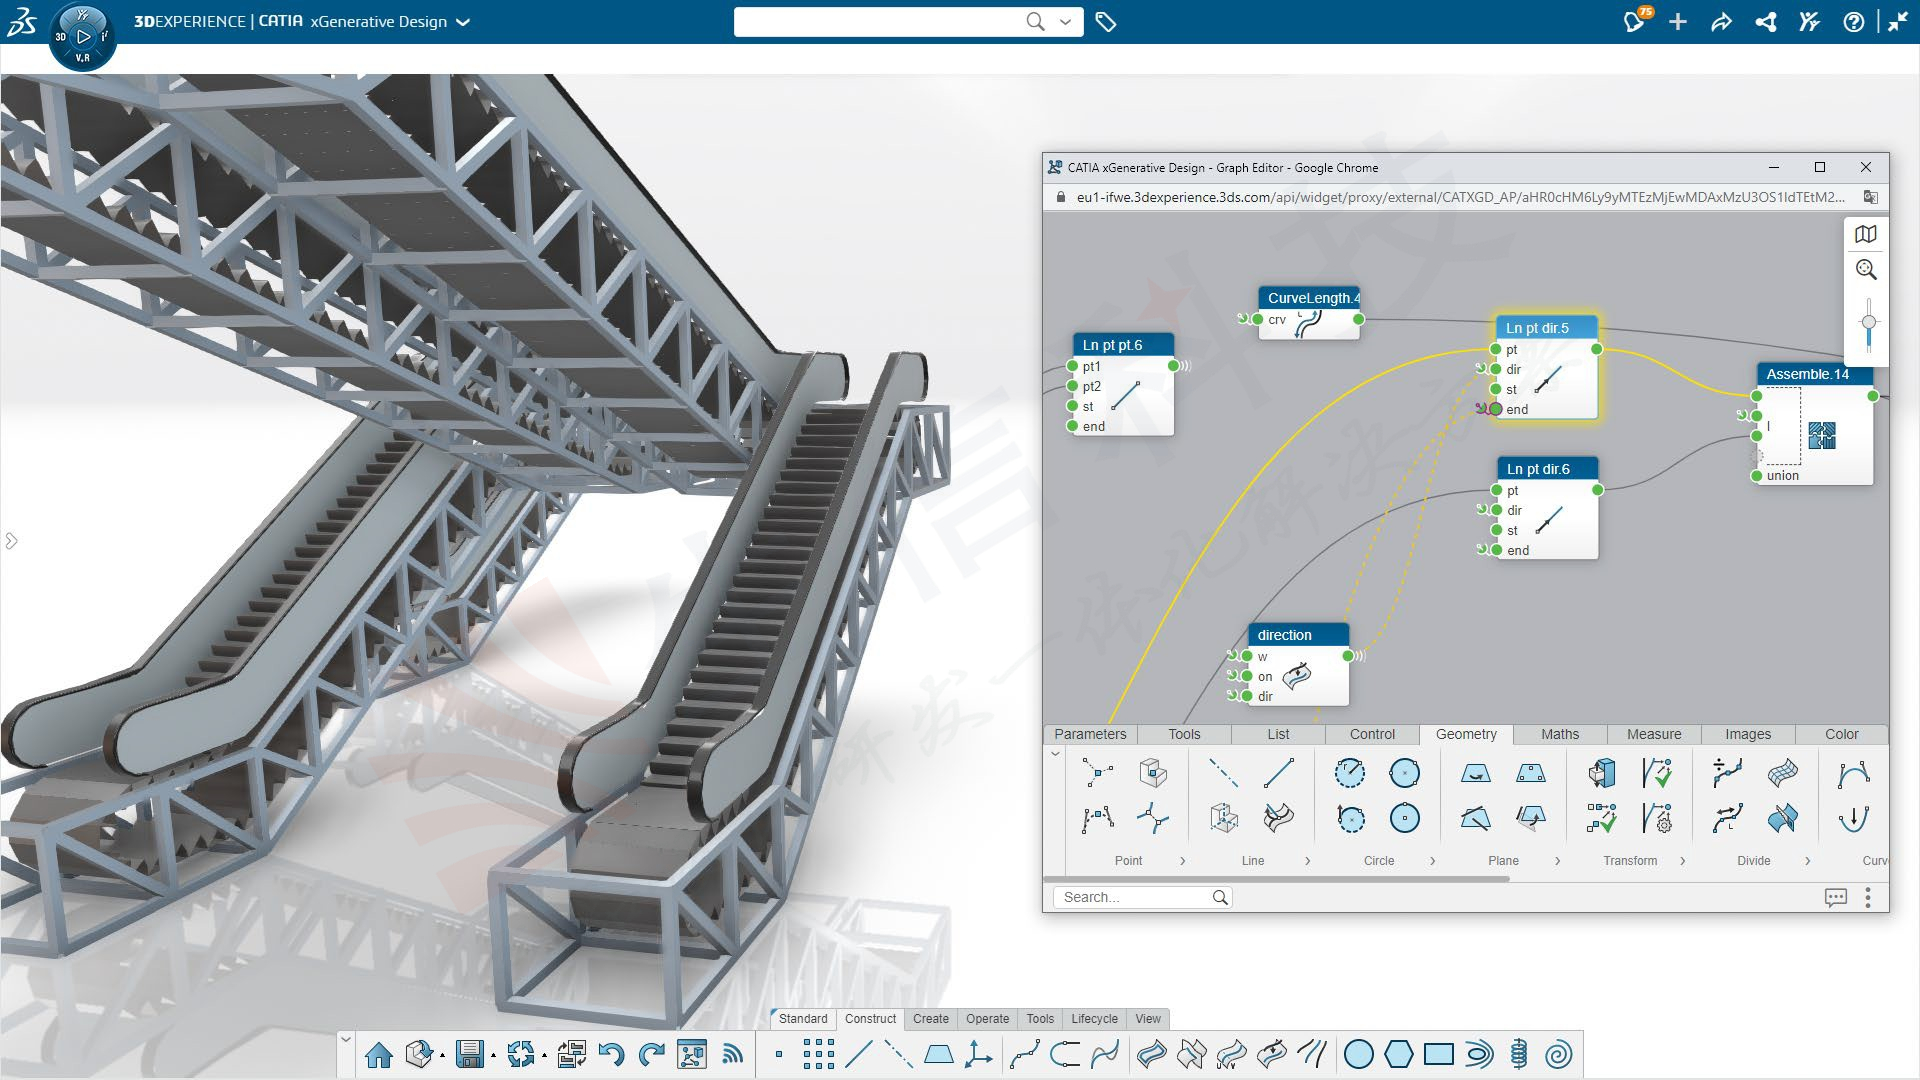The width and height of the screenshot is (1920, 1080).
Task: Select the Hexagon polygon tool
Action: pos(1398,1054)
